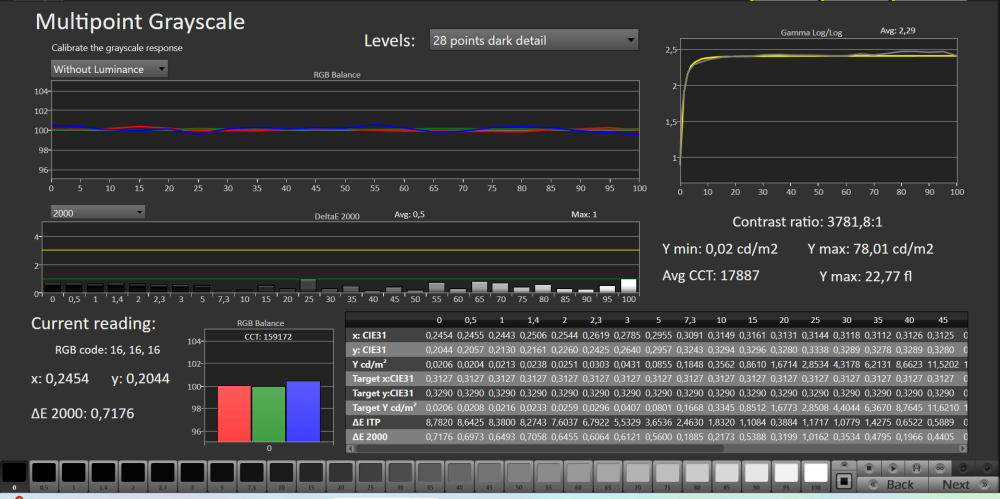1000x499 pixels.
Task: Click the 'x: CIE31' row header
Action: click(x=371, y=334)
